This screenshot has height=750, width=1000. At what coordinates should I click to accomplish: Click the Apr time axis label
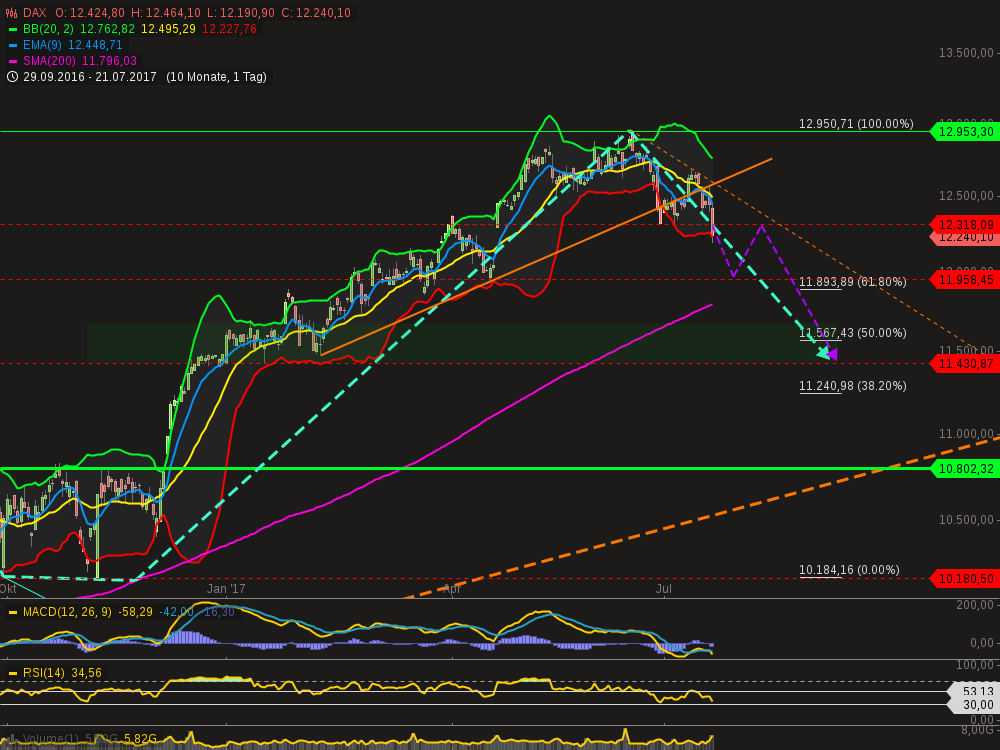pyautogui.click(x=452, y=589)
